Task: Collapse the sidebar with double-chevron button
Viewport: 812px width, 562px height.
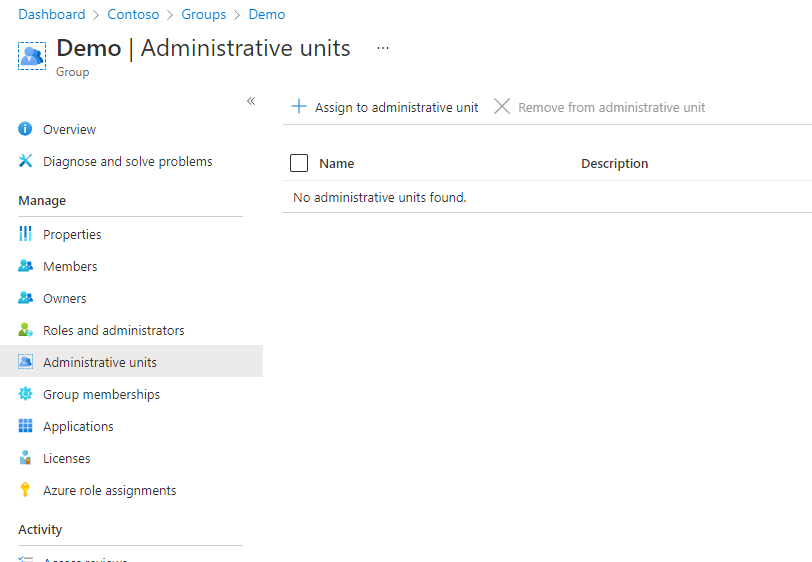Action: coord(251,101)
